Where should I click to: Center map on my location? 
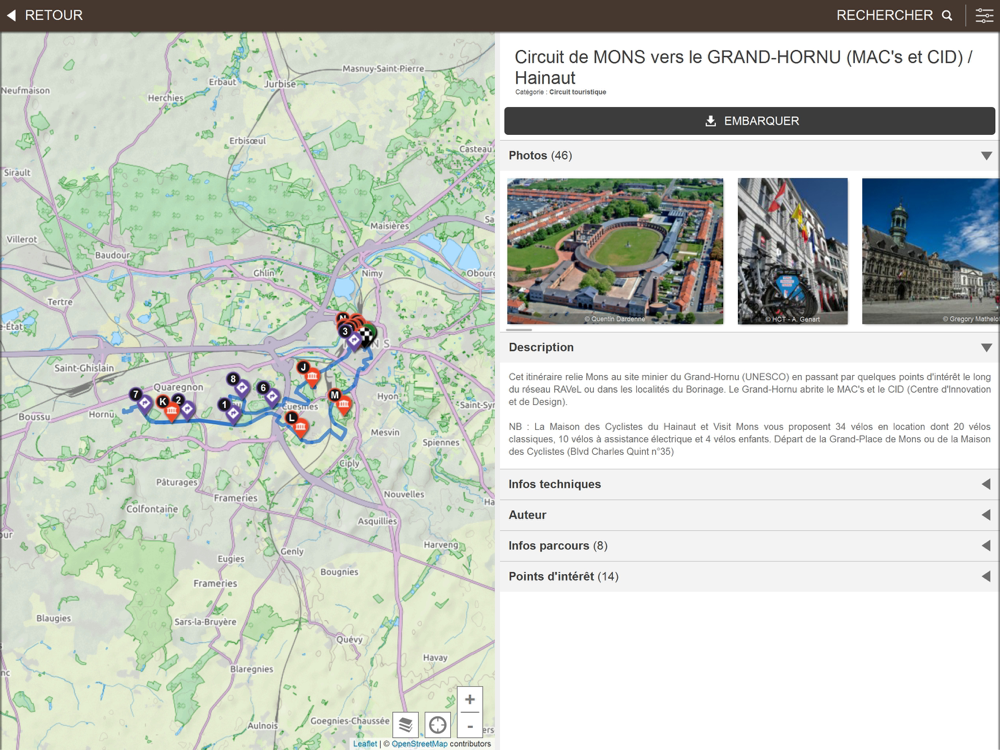coord(438,725)
